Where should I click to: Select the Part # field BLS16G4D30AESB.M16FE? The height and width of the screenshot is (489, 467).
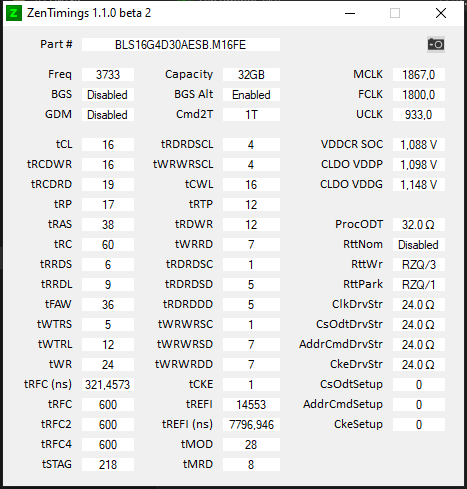coord(181,45)
